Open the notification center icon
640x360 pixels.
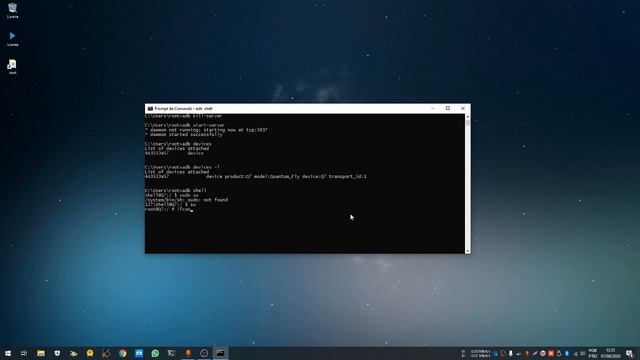[x=629, y=353]
